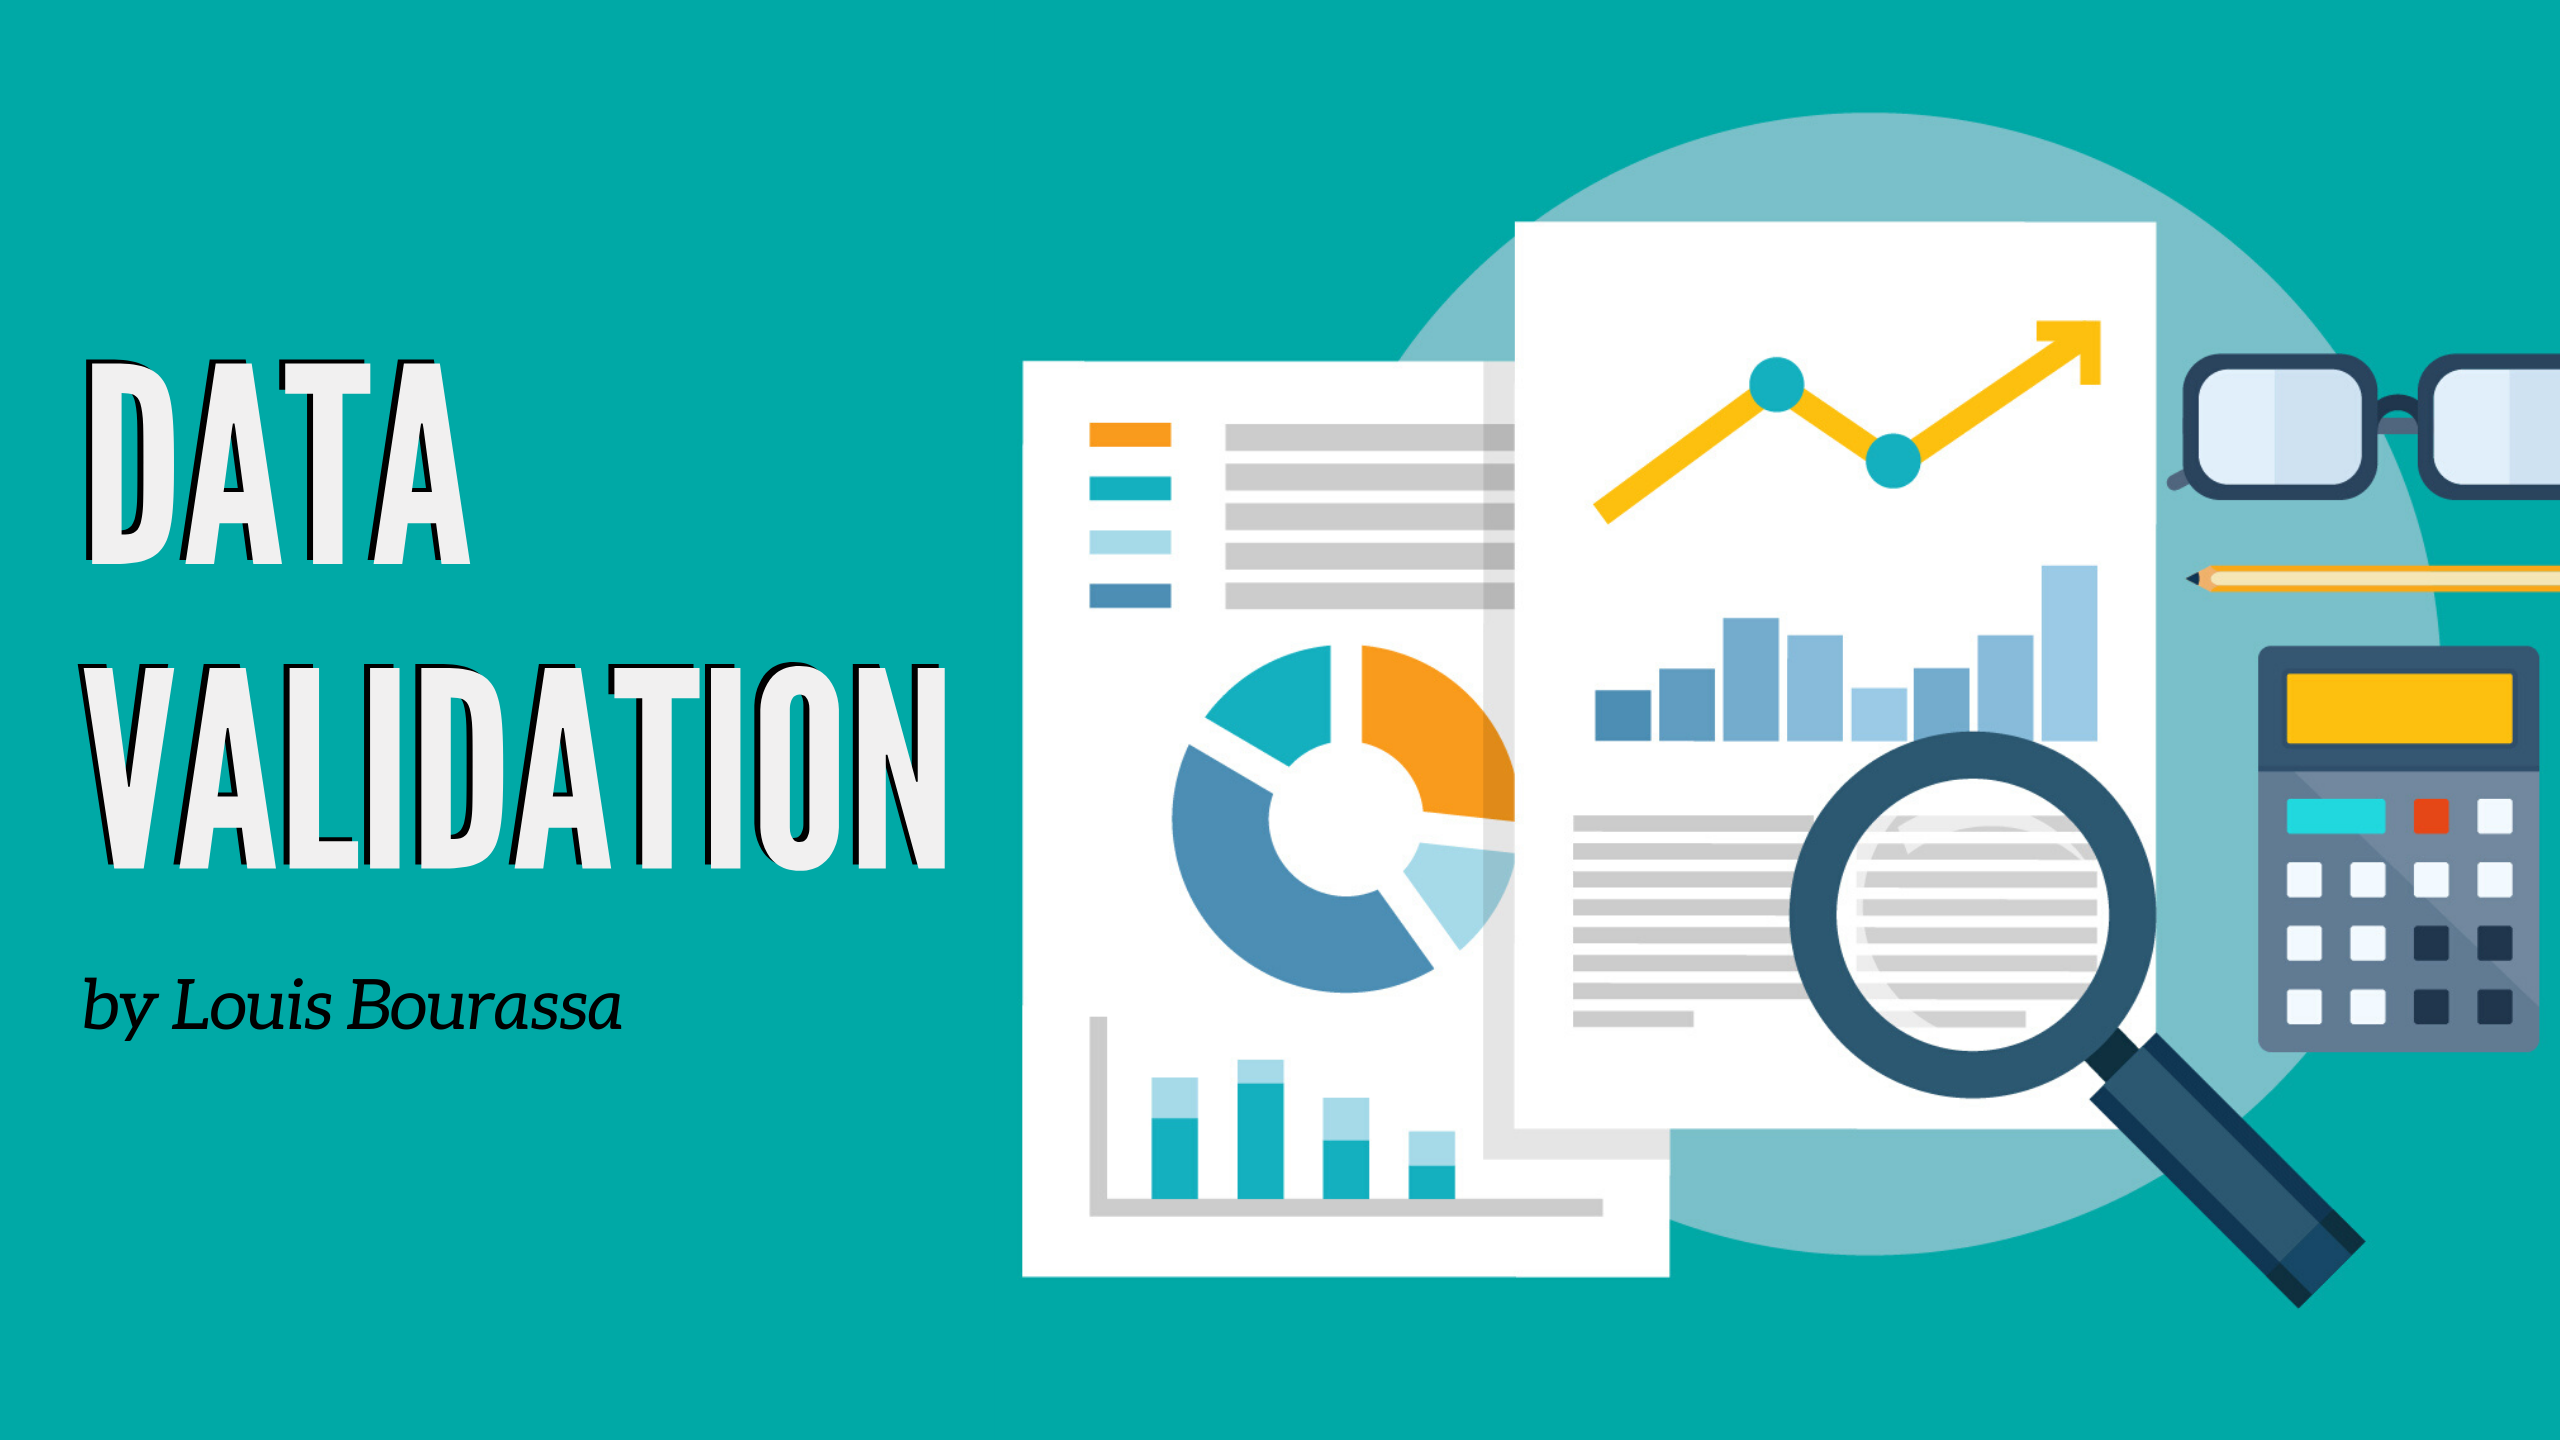Select the eyeglasses review icon
The image size is (2560, 1440).
(x=2374, y=422)
